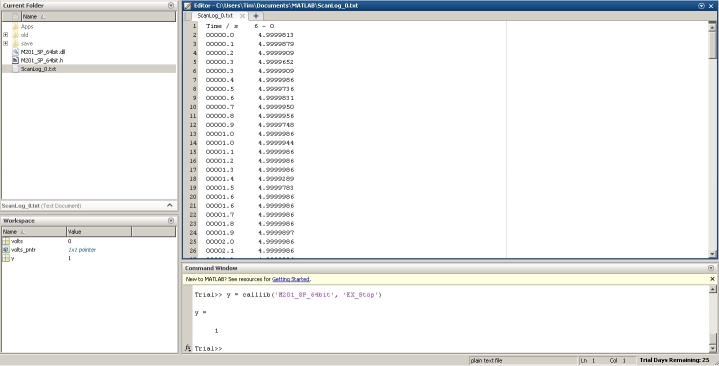Click line number 10 in the editor
719x366 pixels.
tap(193, 107)
